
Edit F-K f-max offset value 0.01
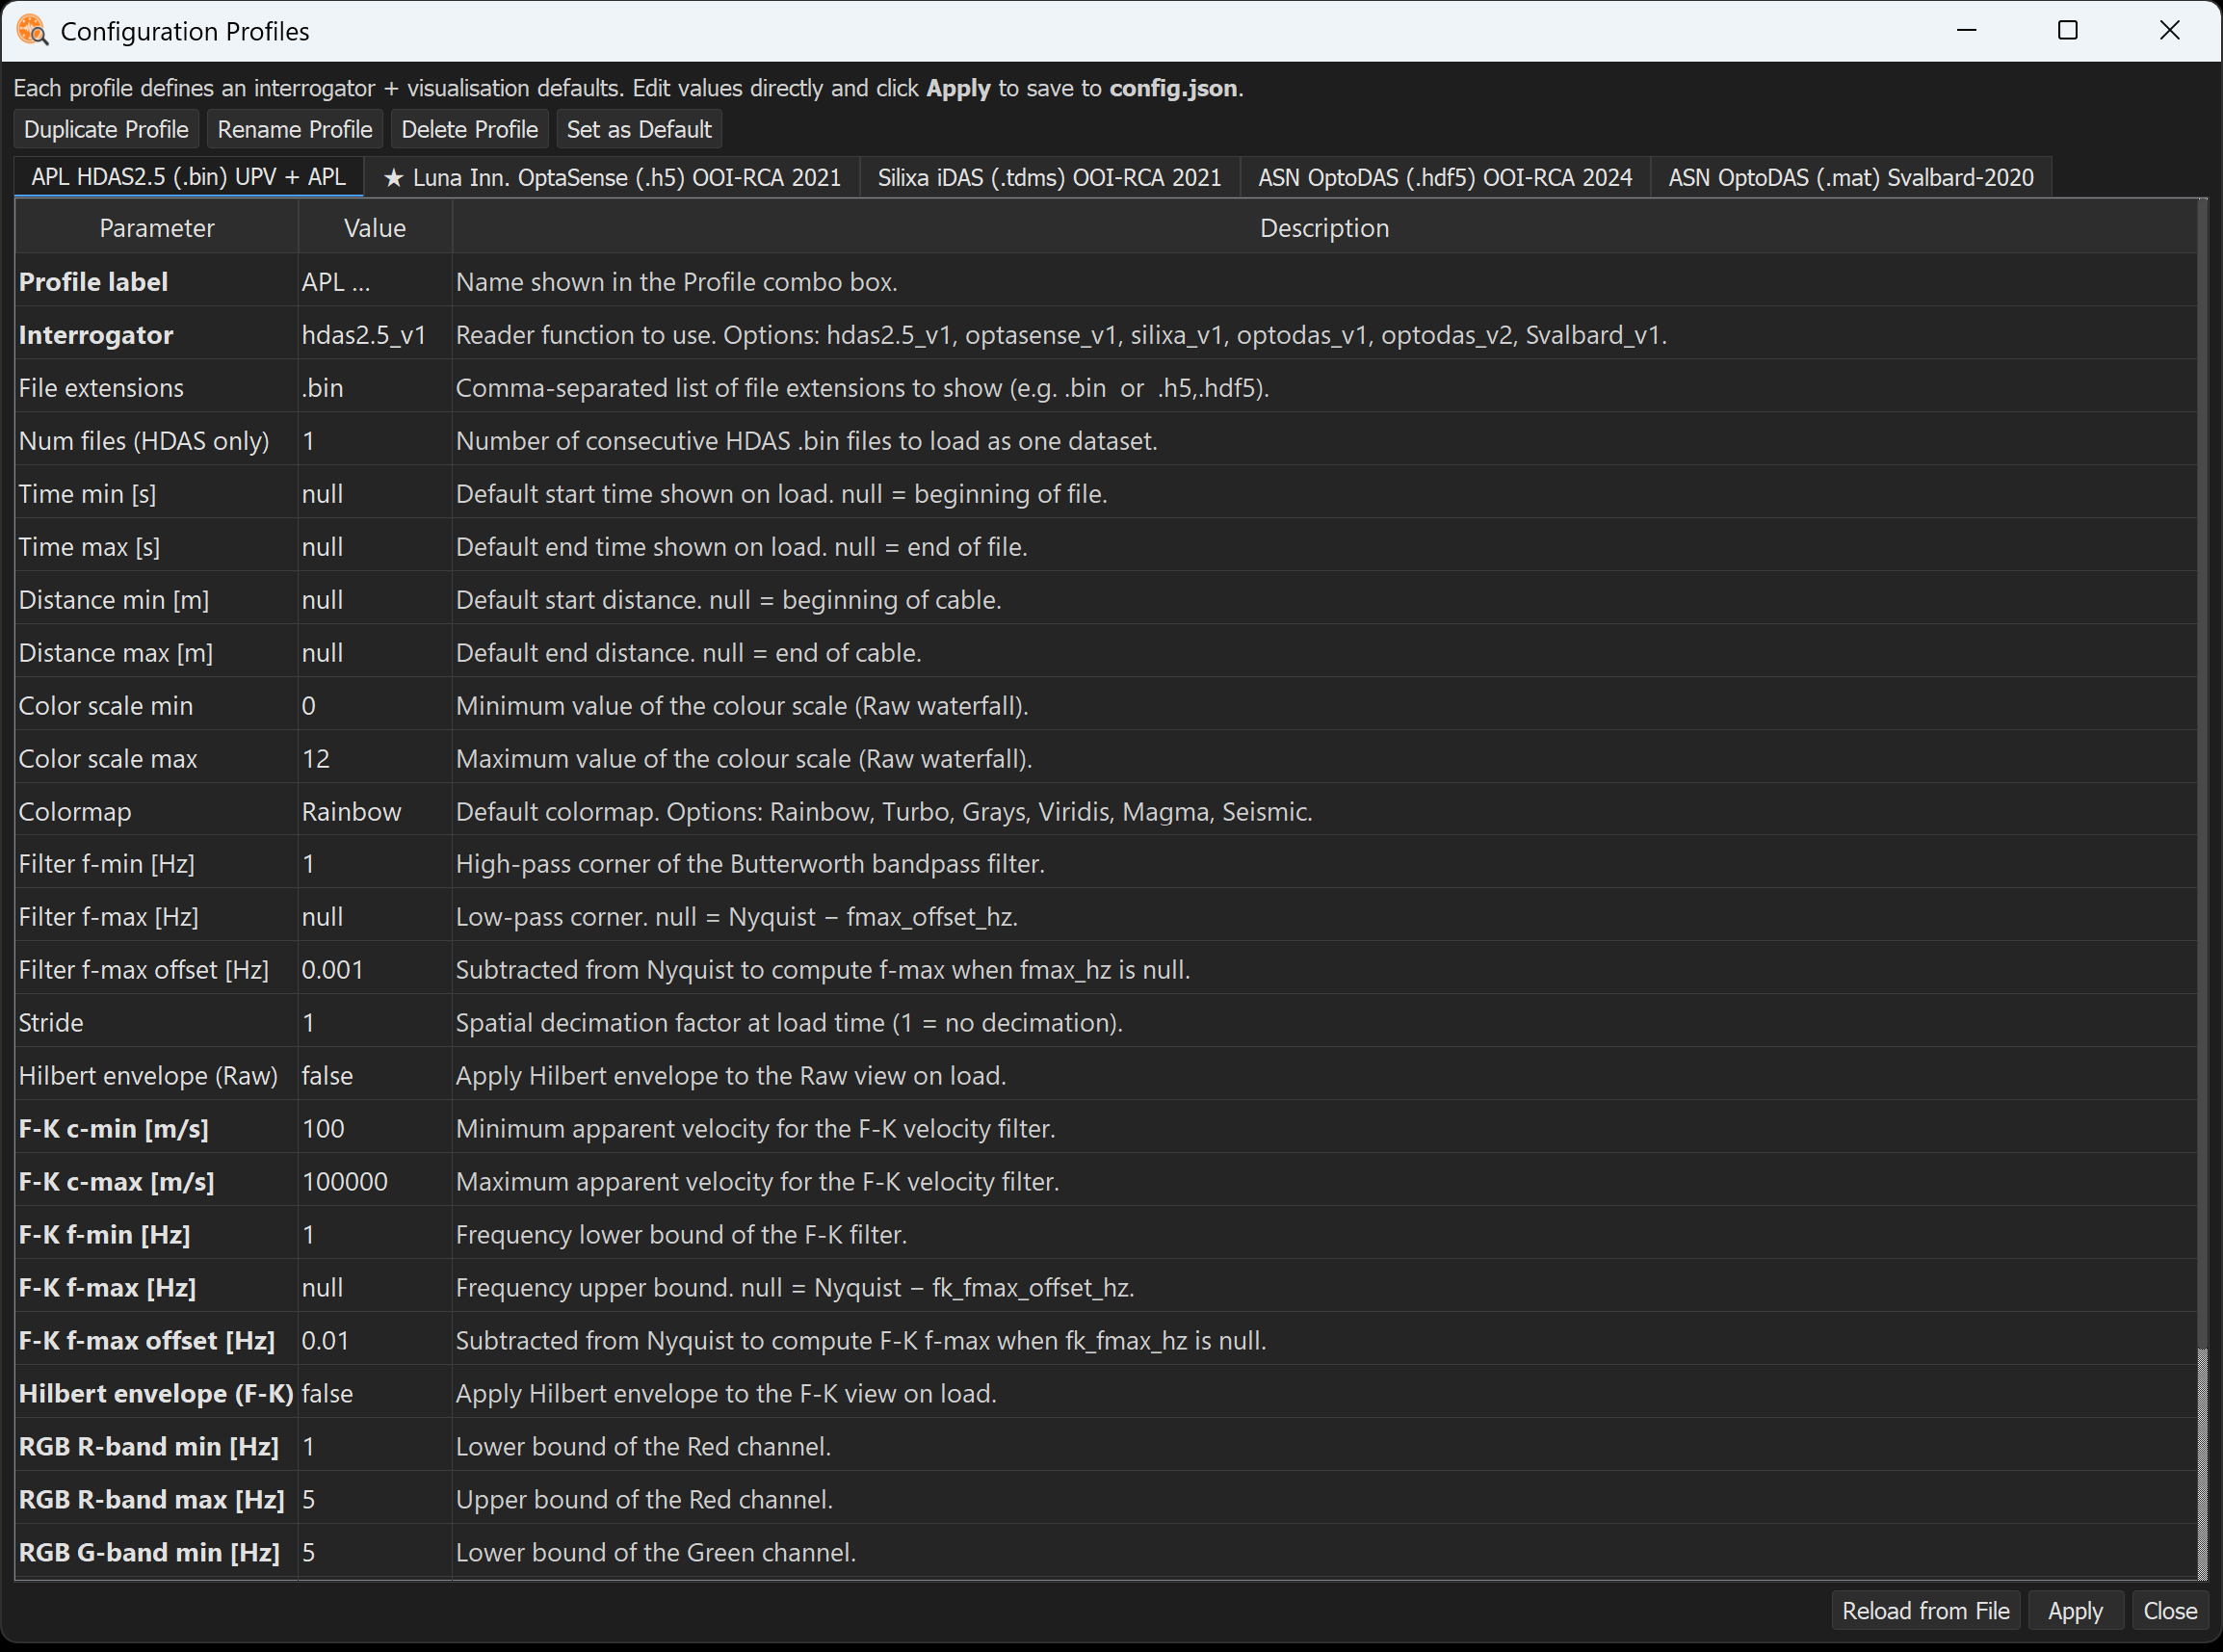(x=375, y=1341)
